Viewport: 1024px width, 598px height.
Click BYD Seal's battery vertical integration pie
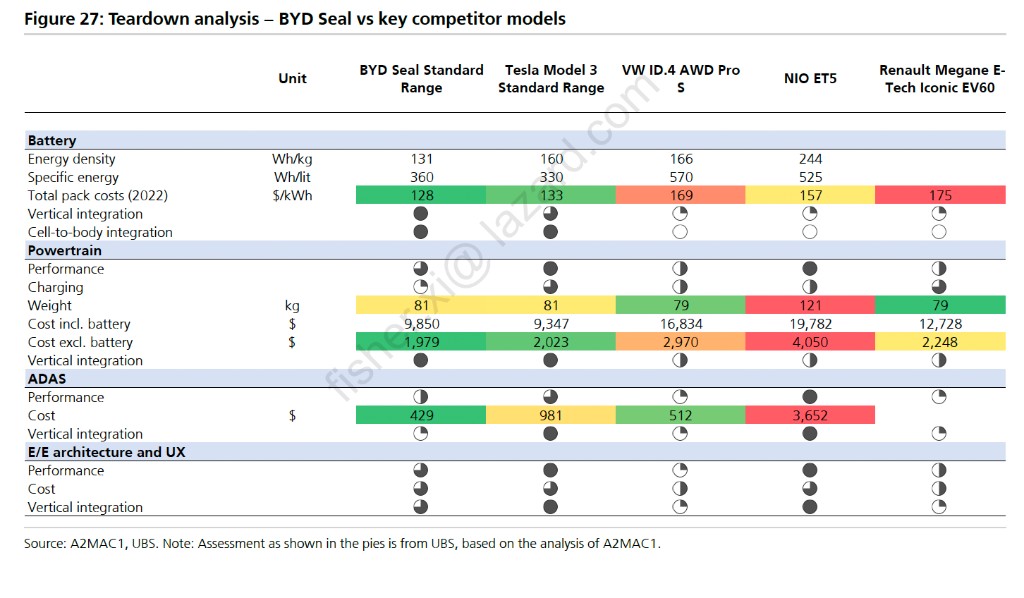coord(421,214)
